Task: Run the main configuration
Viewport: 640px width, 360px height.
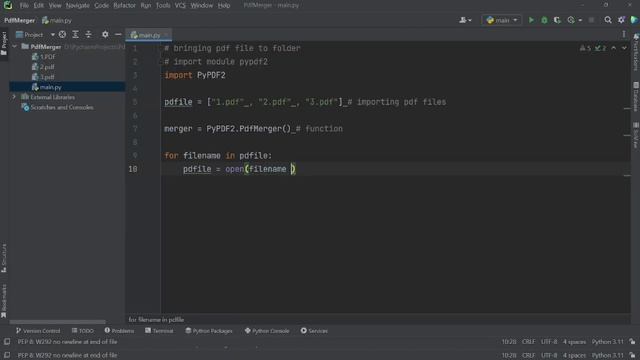Action: pos(531,20)
